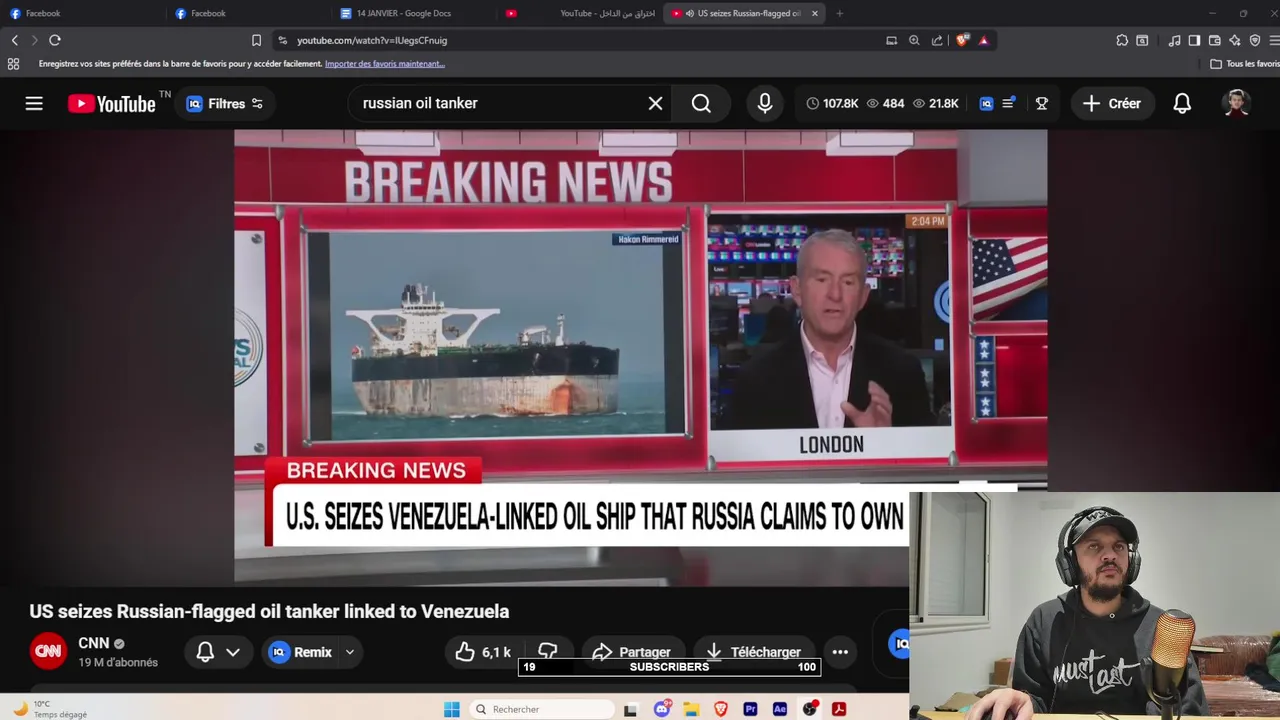Open the apps grid in bookmarks bar
Image resolution: width=1280 pixels, height=720 pixels.
13,64
